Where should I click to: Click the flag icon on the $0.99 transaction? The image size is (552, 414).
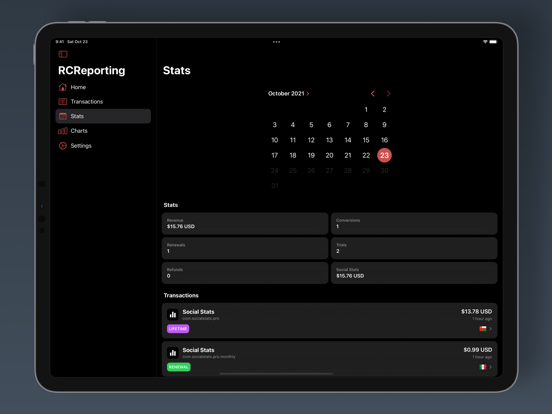(x=483, y=367)
